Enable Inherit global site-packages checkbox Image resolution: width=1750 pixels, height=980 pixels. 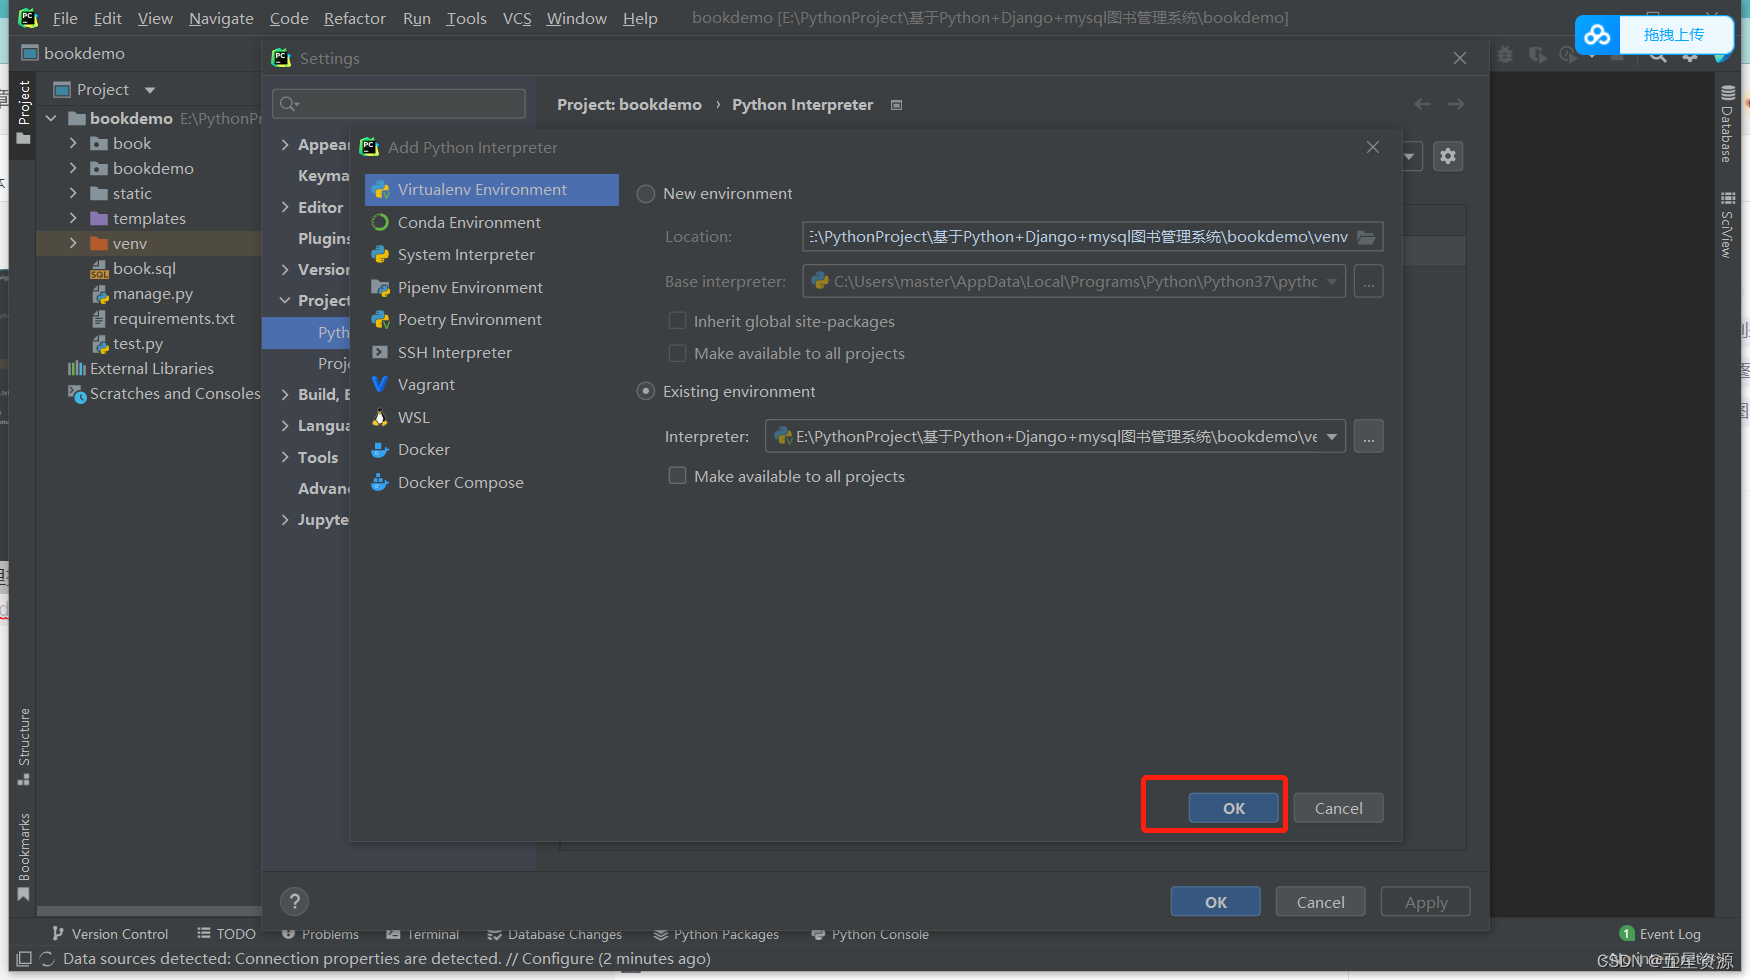677,321
